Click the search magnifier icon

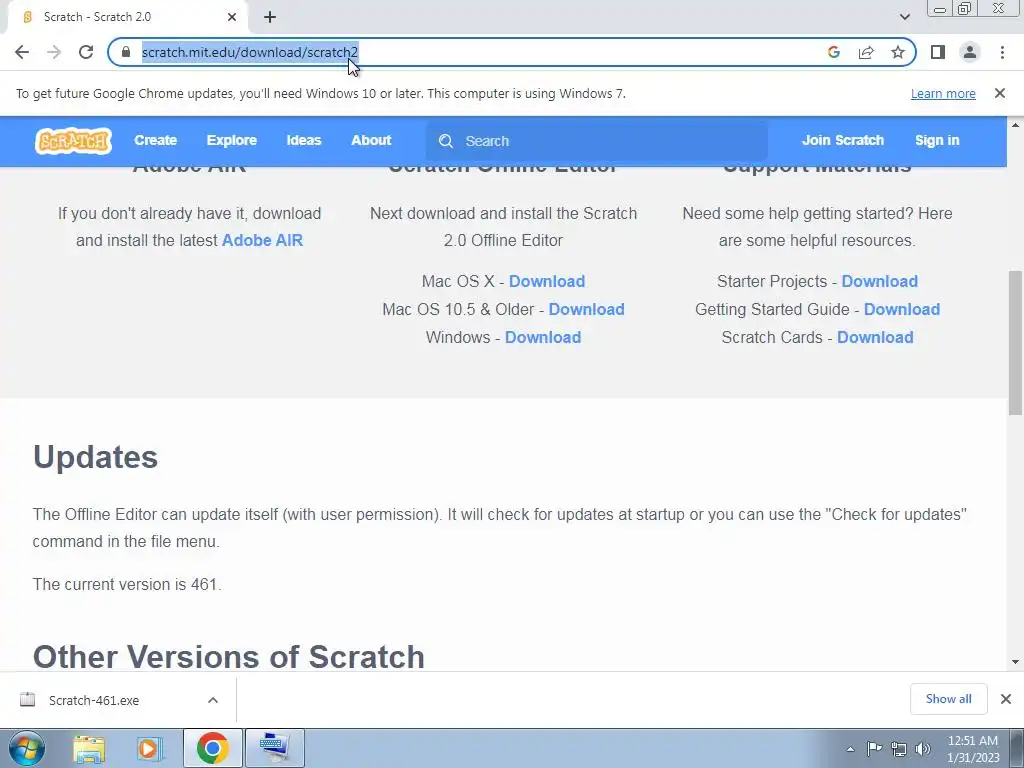[446, 141]
